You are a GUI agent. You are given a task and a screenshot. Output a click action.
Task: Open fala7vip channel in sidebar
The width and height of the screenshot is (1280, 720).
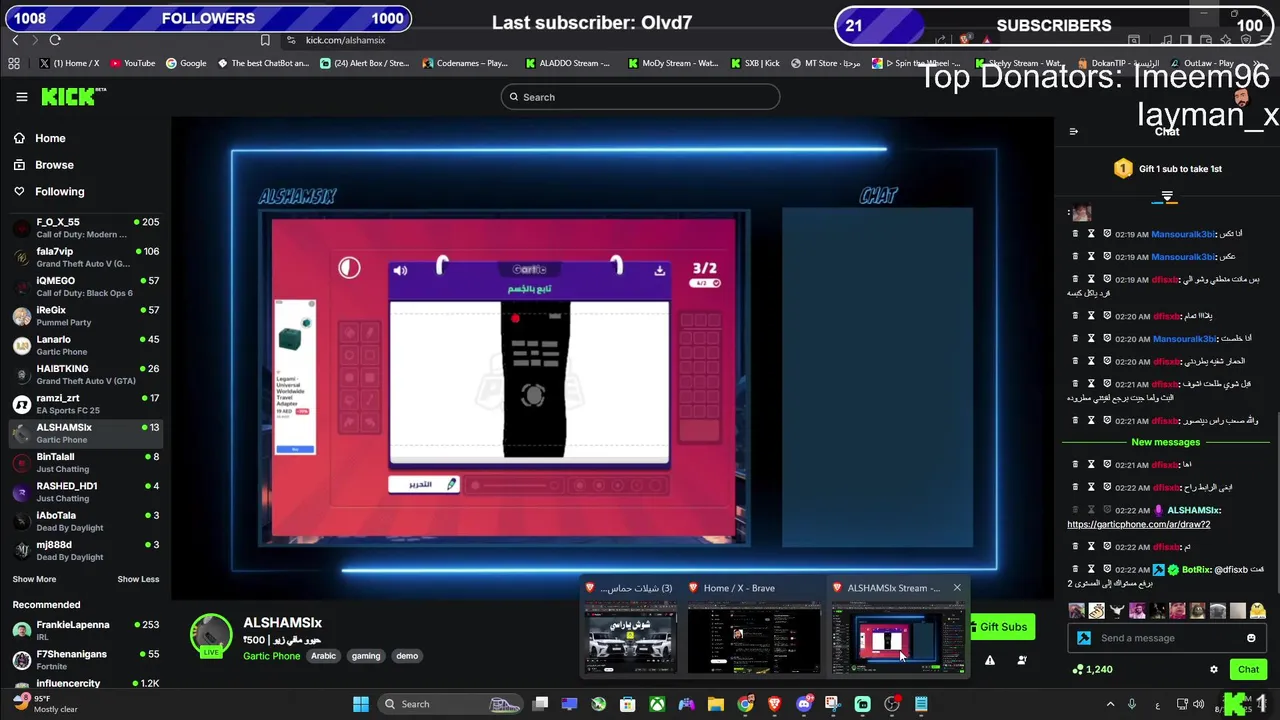(x=85, y=257)
